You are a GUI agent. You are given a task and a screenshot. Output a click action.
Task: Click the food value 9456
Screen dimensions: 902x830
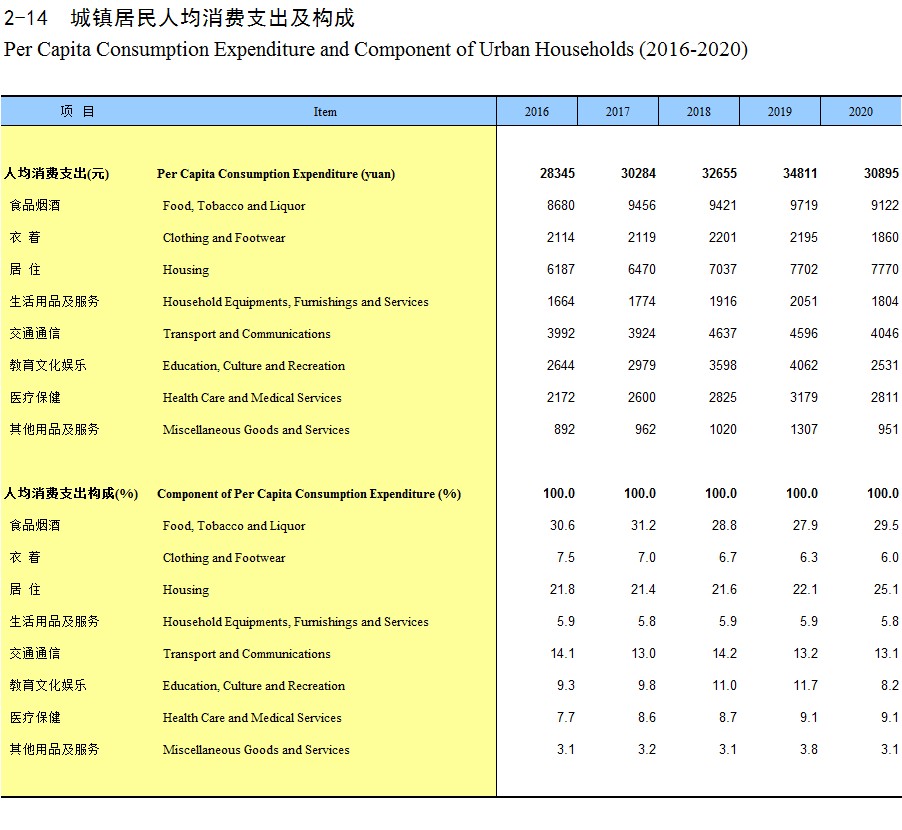pos(642,205)
